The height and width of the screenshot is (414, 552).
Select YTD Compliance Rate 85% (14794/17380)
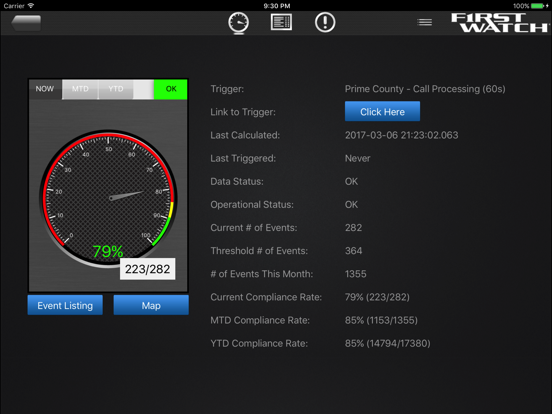(x=388, y=344)
